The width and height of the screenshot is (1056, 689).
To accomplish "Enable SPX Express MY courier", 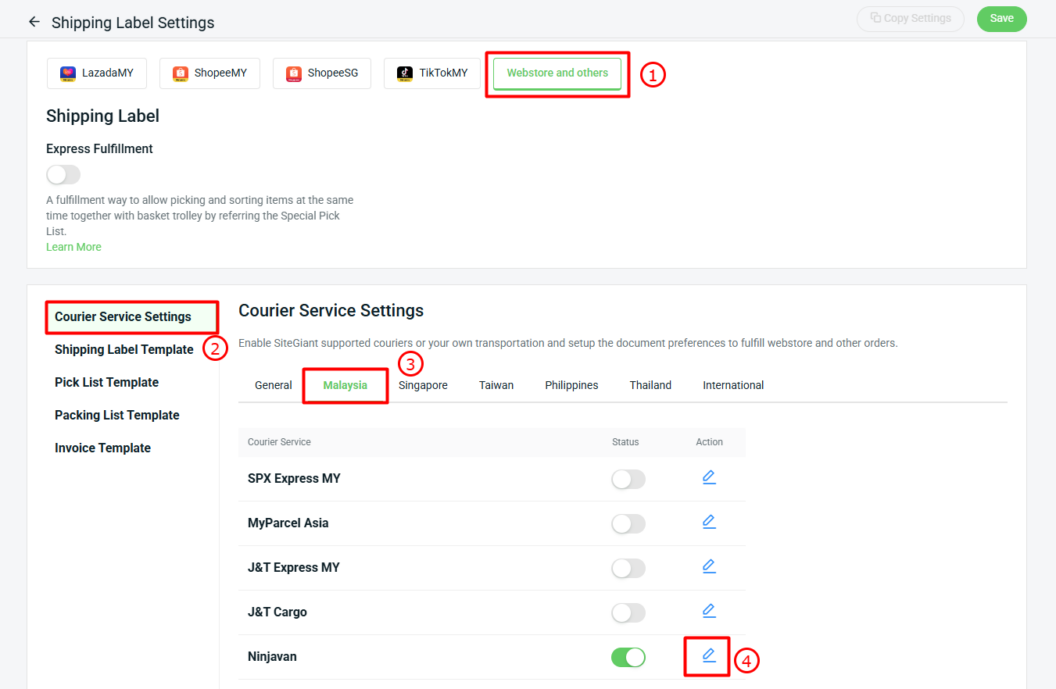I will [628, 479].
